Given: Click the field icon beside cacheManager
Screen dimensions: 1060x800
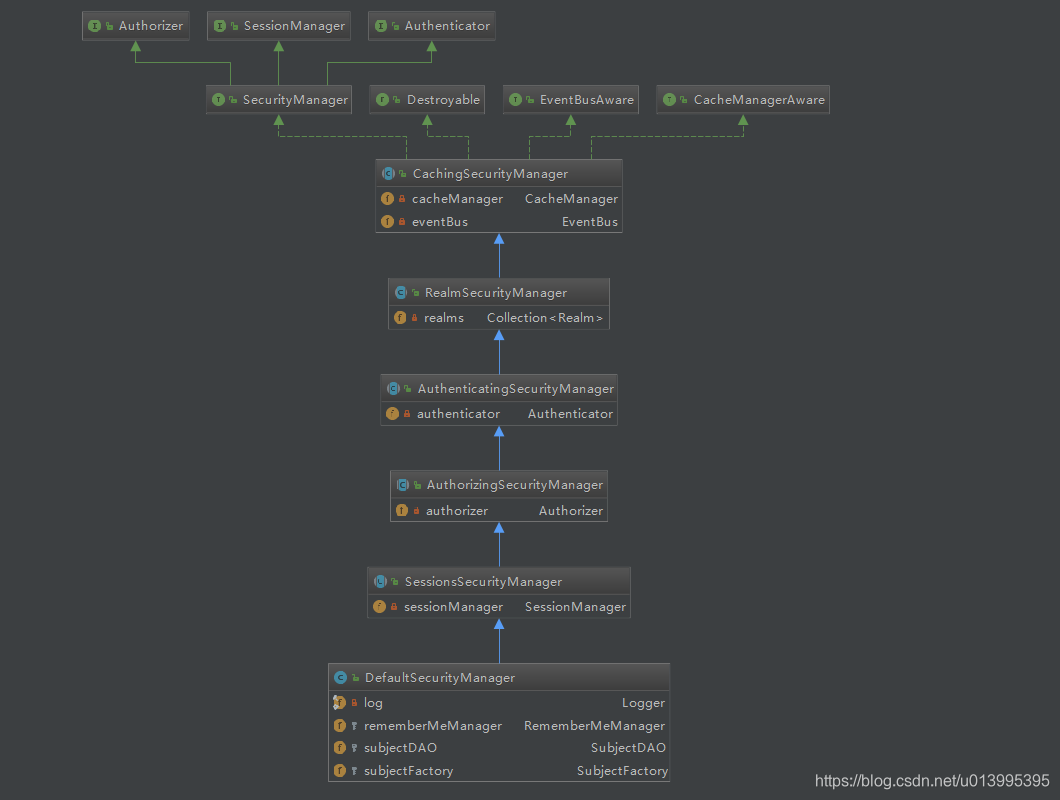Looking at the screenshot, I should pos(388,198).
